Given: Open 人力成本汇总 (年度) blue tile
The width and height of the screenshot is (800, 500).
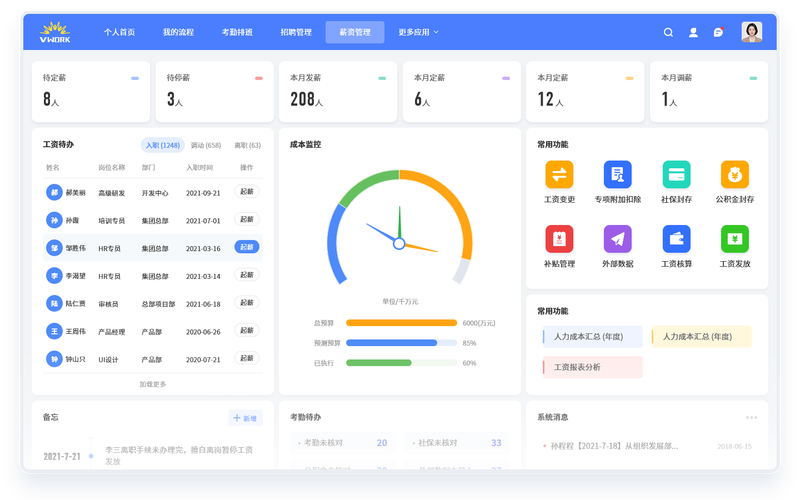Looking at the screenshot, I should [x=592, y=337].
